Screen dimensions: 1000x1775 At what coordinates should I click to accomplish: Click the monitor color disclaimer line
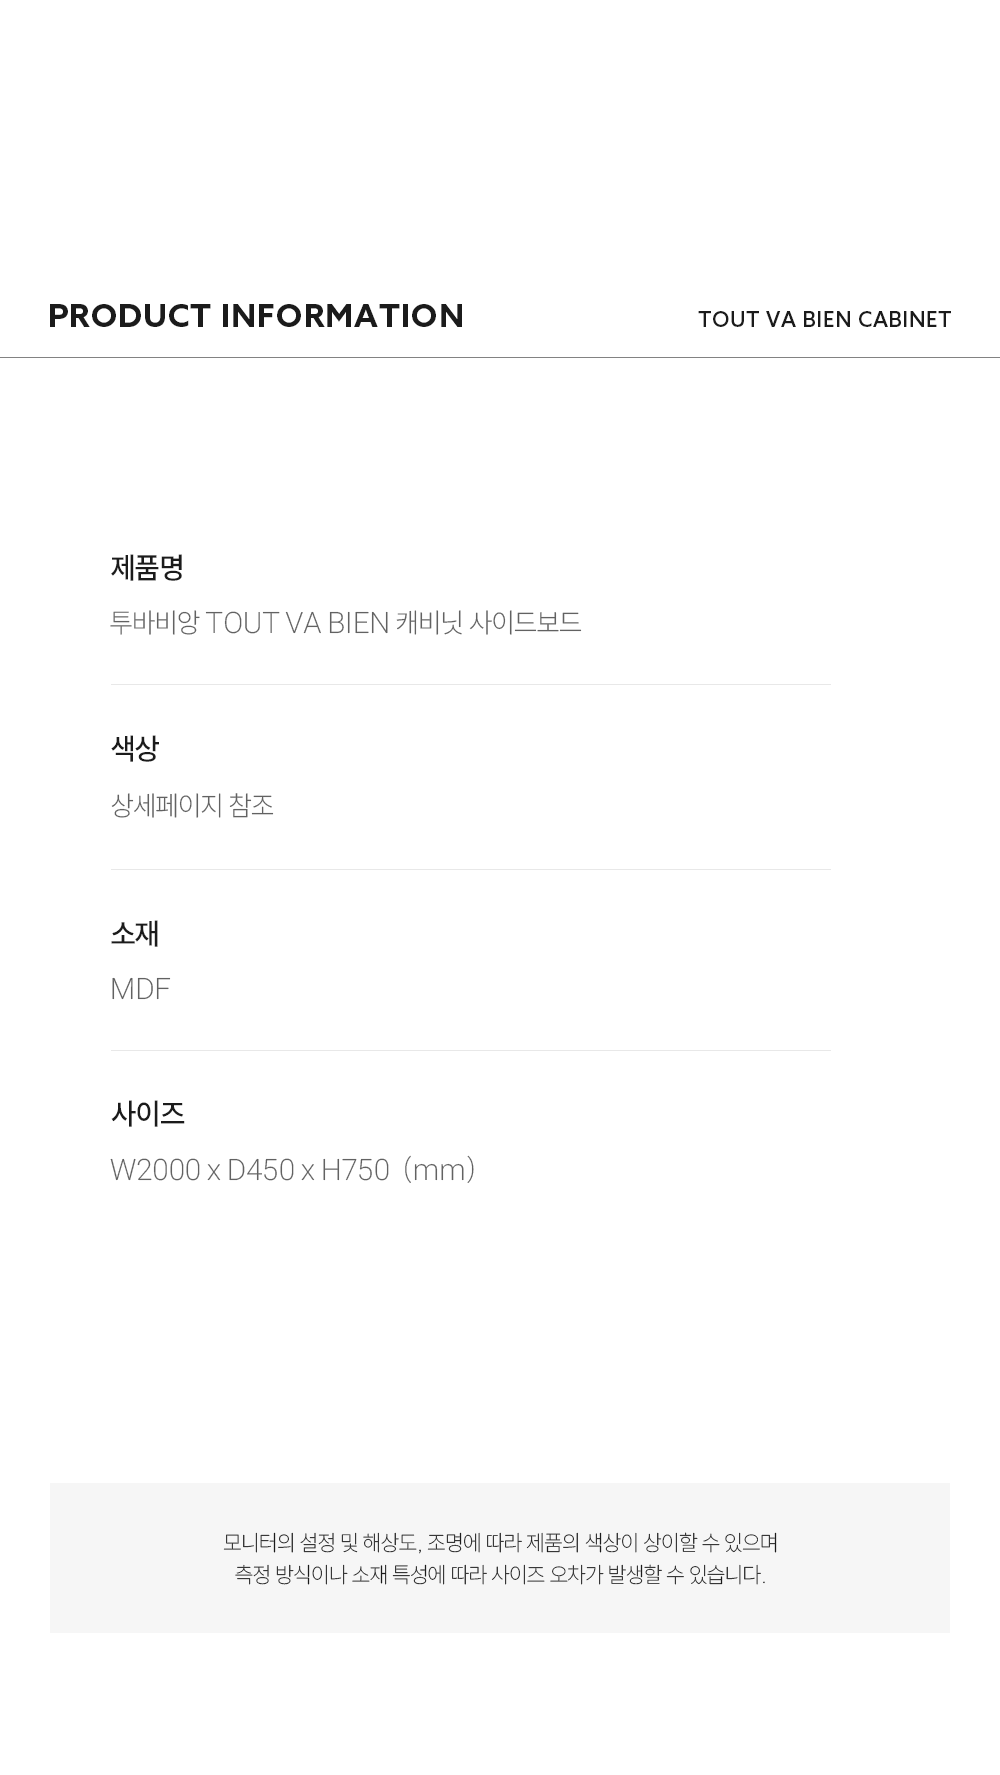coord(500,1543)
